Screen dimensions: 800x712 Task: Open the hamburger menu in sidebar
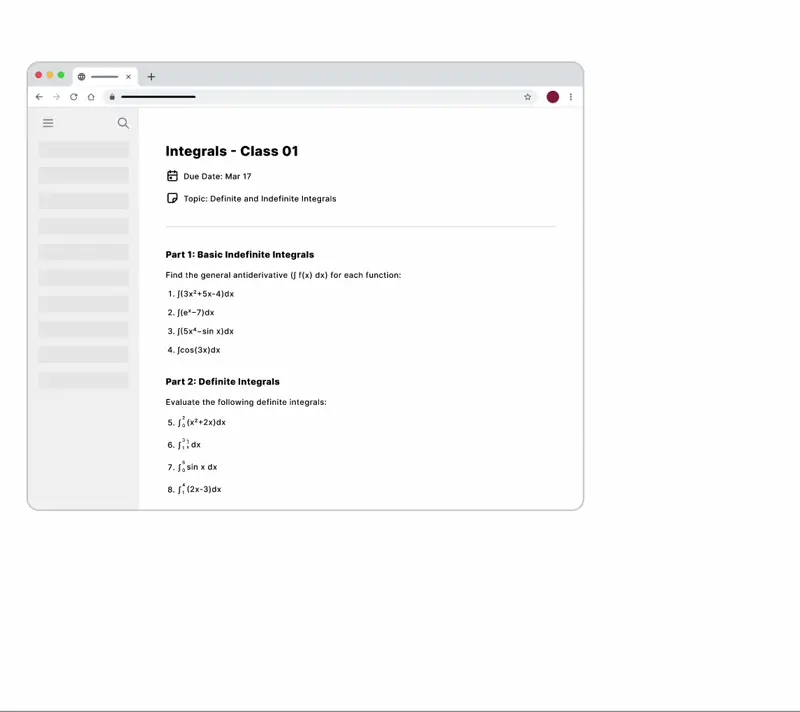pos(48,123)
